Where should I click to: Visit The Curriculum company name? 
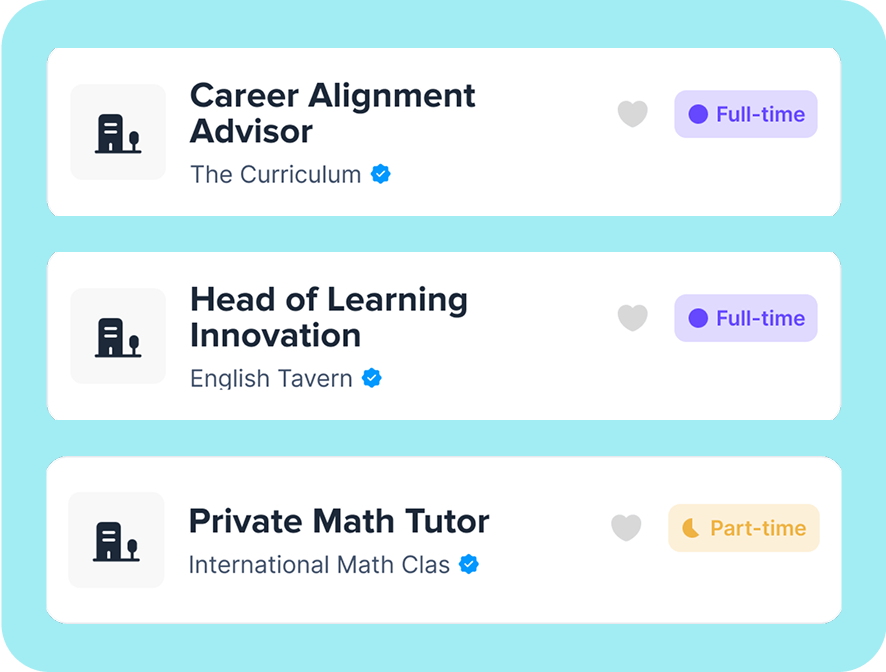tap(276, 175)
